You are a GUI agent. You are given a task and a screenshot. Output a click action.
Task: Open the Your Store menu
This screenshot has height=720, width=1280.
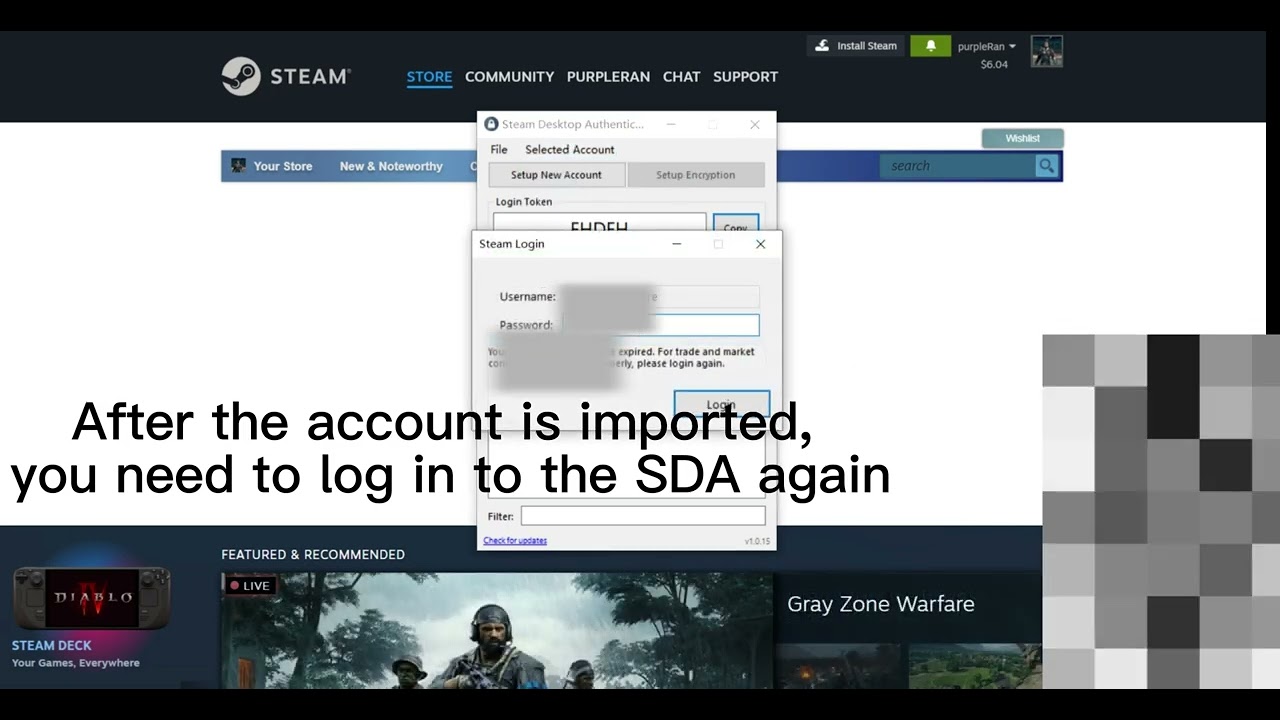click(282, 166)
